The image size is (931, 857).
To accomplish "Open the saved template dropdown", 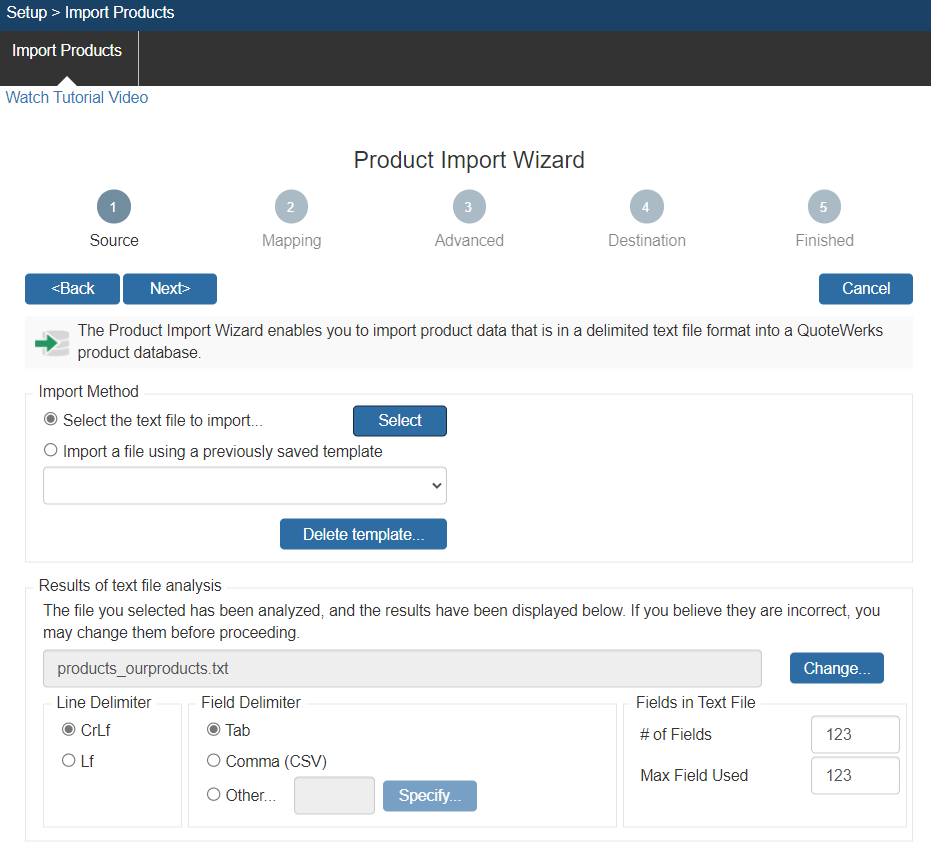I will click(245, 485).
